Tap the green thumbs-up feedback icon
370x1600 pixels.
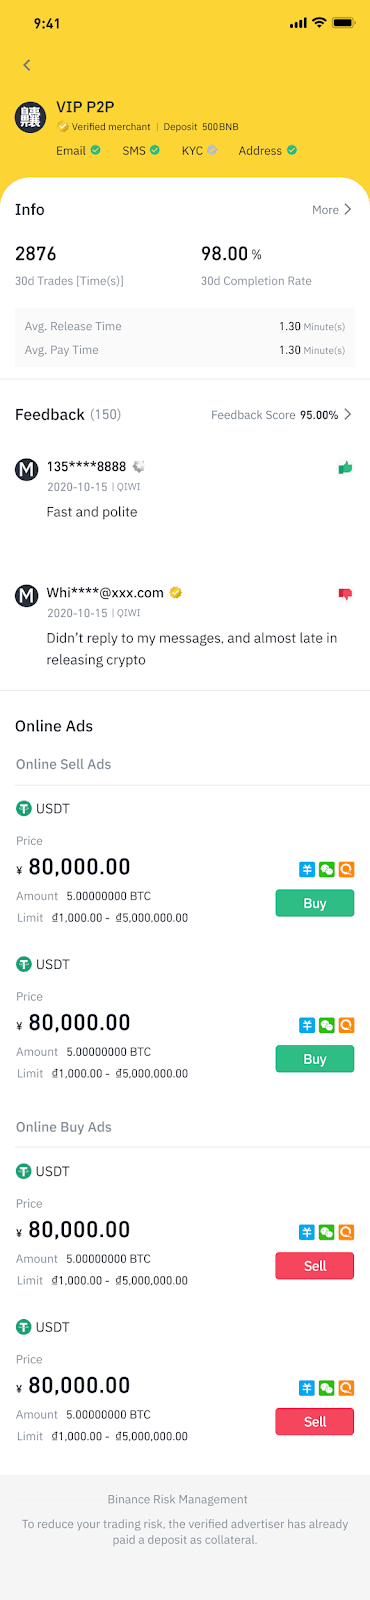tap(345, 467)
